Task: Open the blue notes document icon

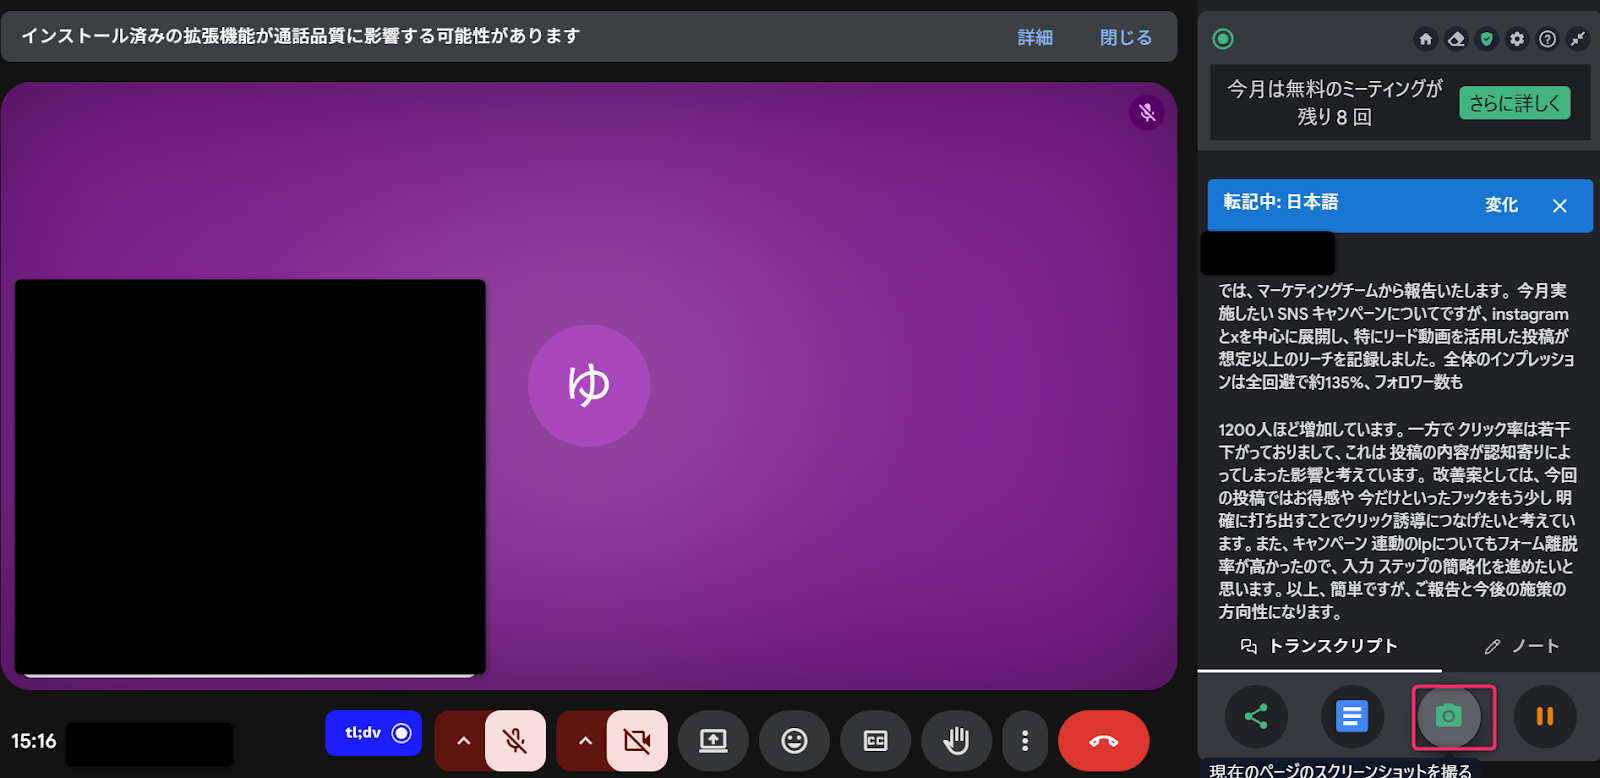Action: click(1352, 716)
